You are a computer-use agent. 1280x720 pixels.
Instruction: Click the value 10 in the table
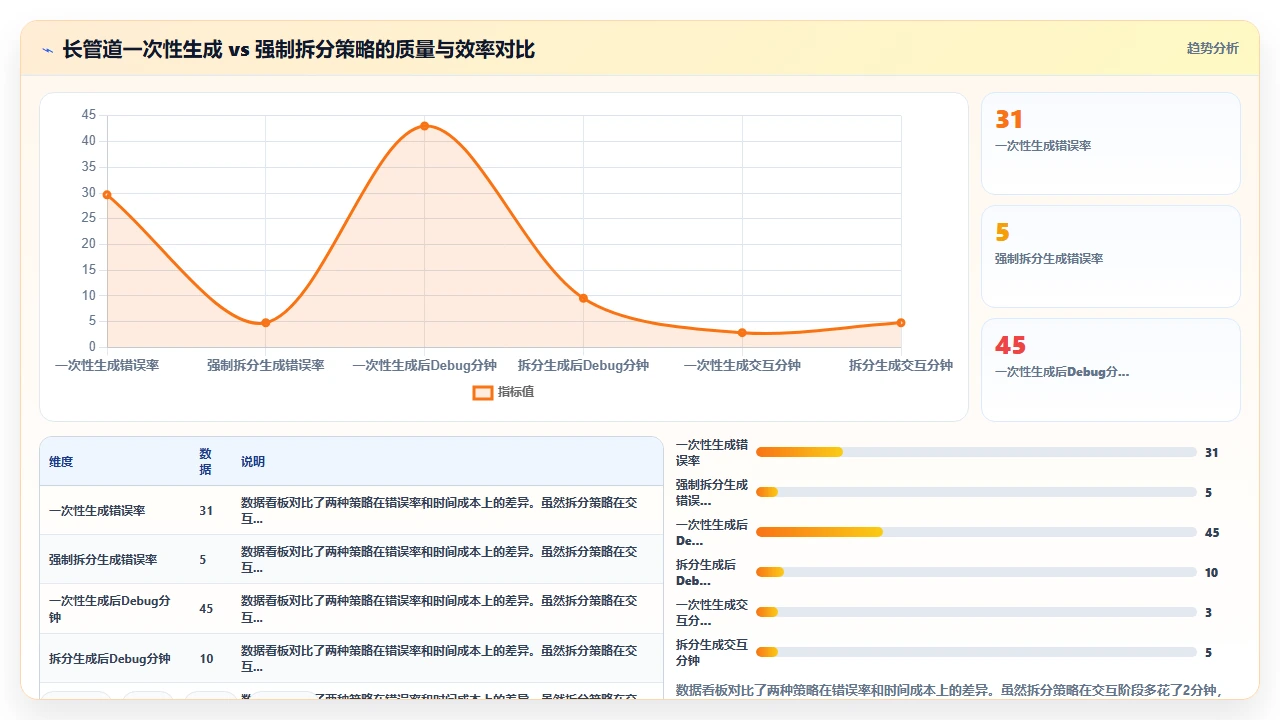pos(206,659)
